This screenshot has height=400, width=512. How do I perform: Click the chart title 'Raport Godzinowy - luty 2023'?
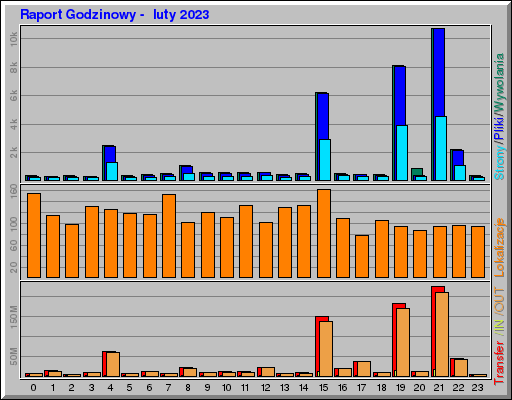(115, 15)
